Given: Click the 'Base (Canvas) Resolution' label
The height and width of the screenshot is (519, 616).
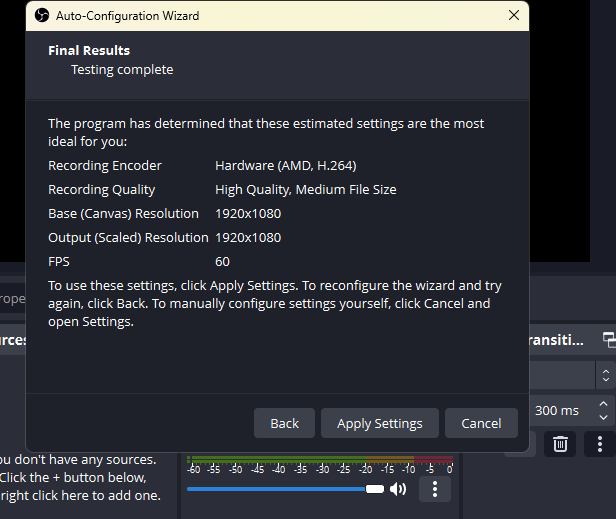Looking at the screenshot, I should pyautogui.click(x=123, y=214).
